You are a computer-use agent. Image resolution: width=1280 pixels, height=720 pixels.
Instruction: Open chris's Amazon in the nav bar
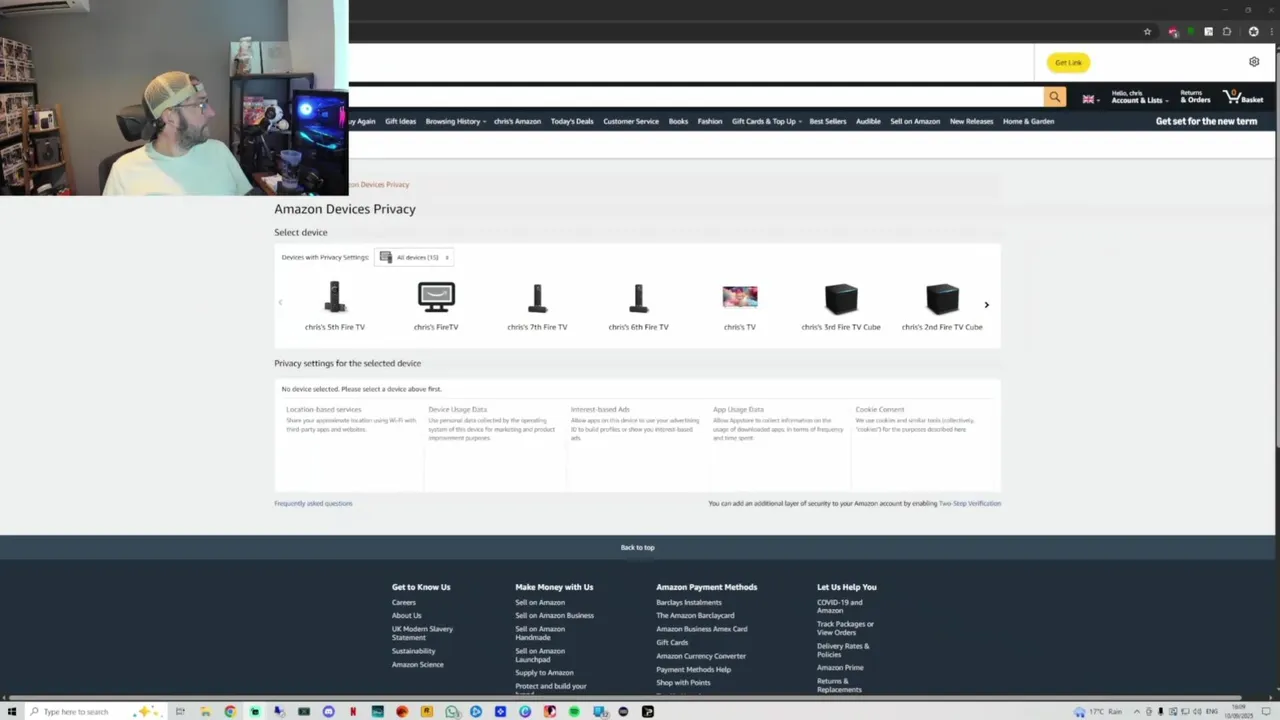(517, 122)
